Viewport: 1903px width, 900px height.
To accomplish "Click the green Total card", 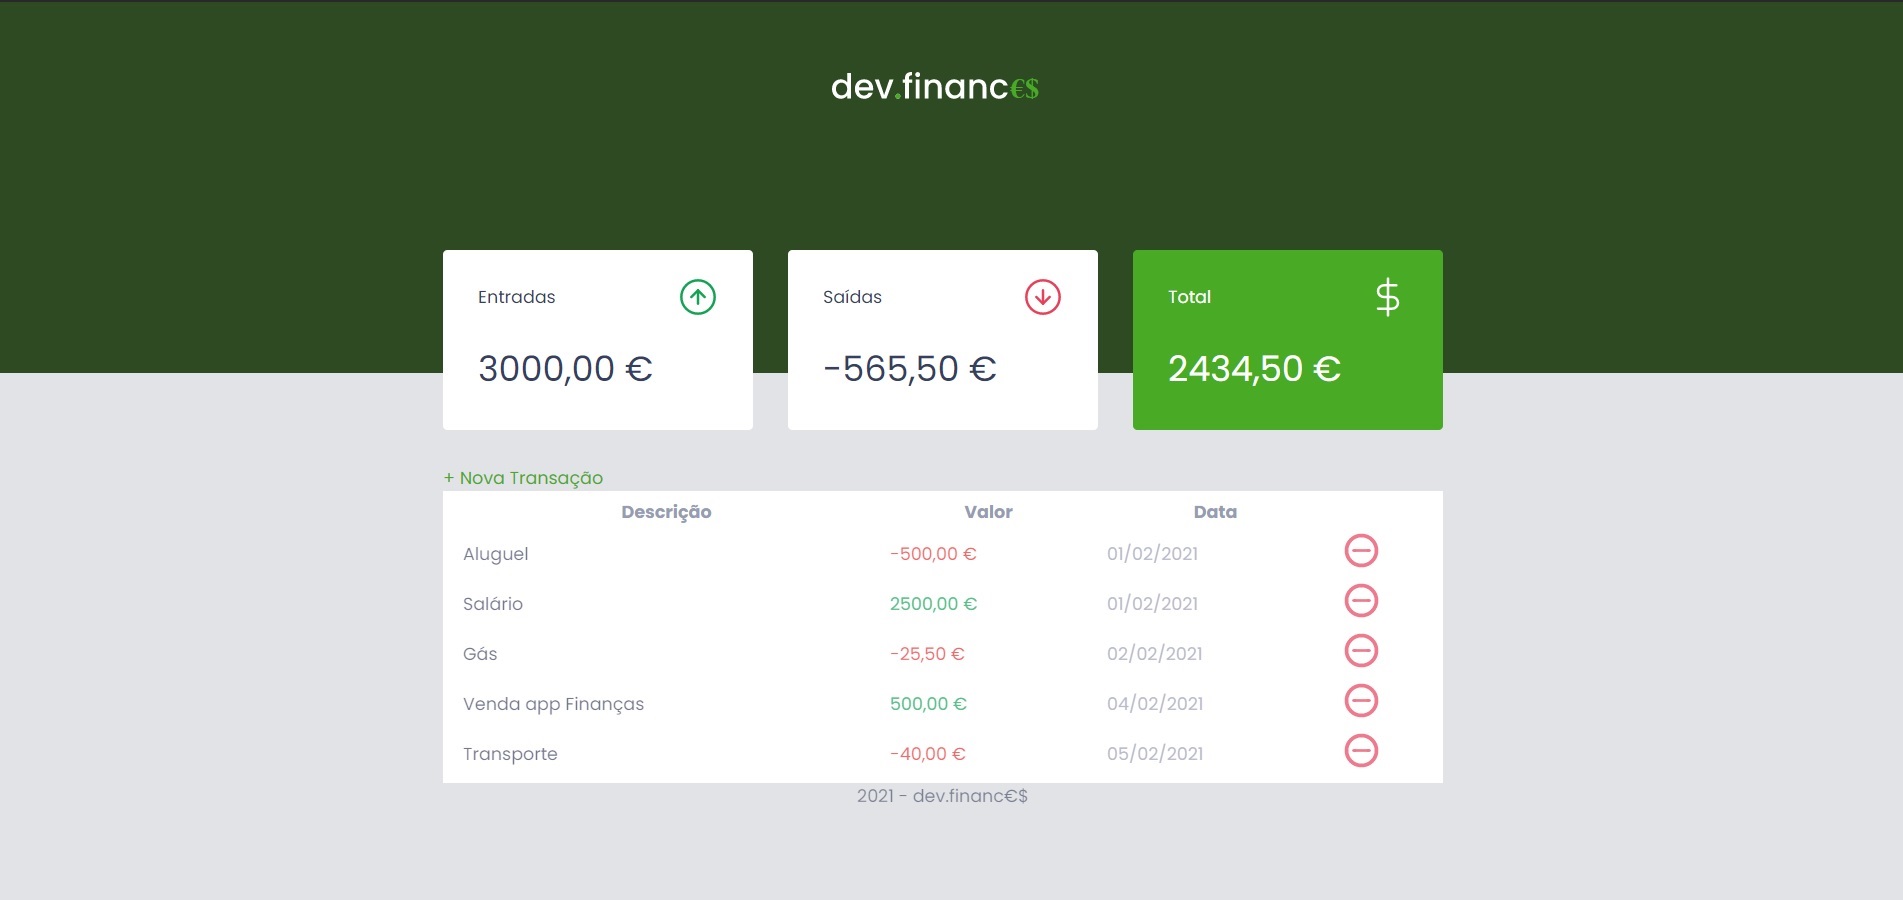I will [x=1287, y=340].
